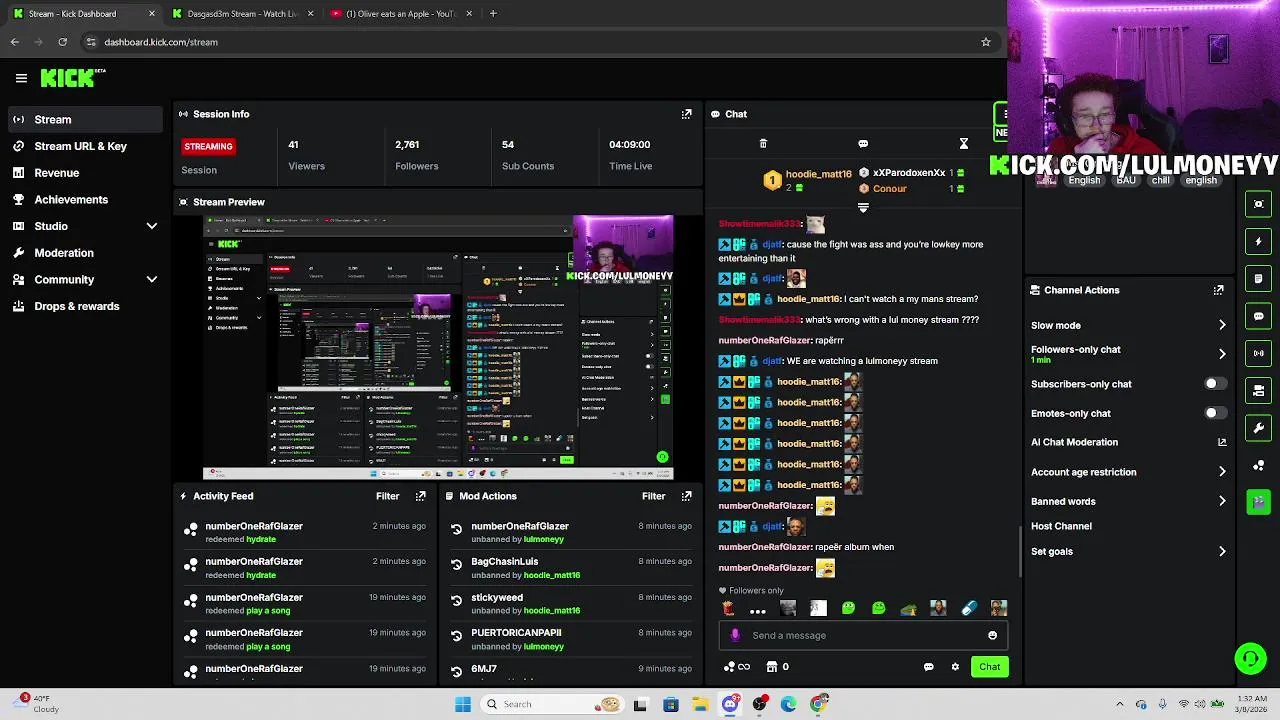1280x720 pixels.
Task: Click the chat bubble icon beside the gear
Action: (928, 667)
